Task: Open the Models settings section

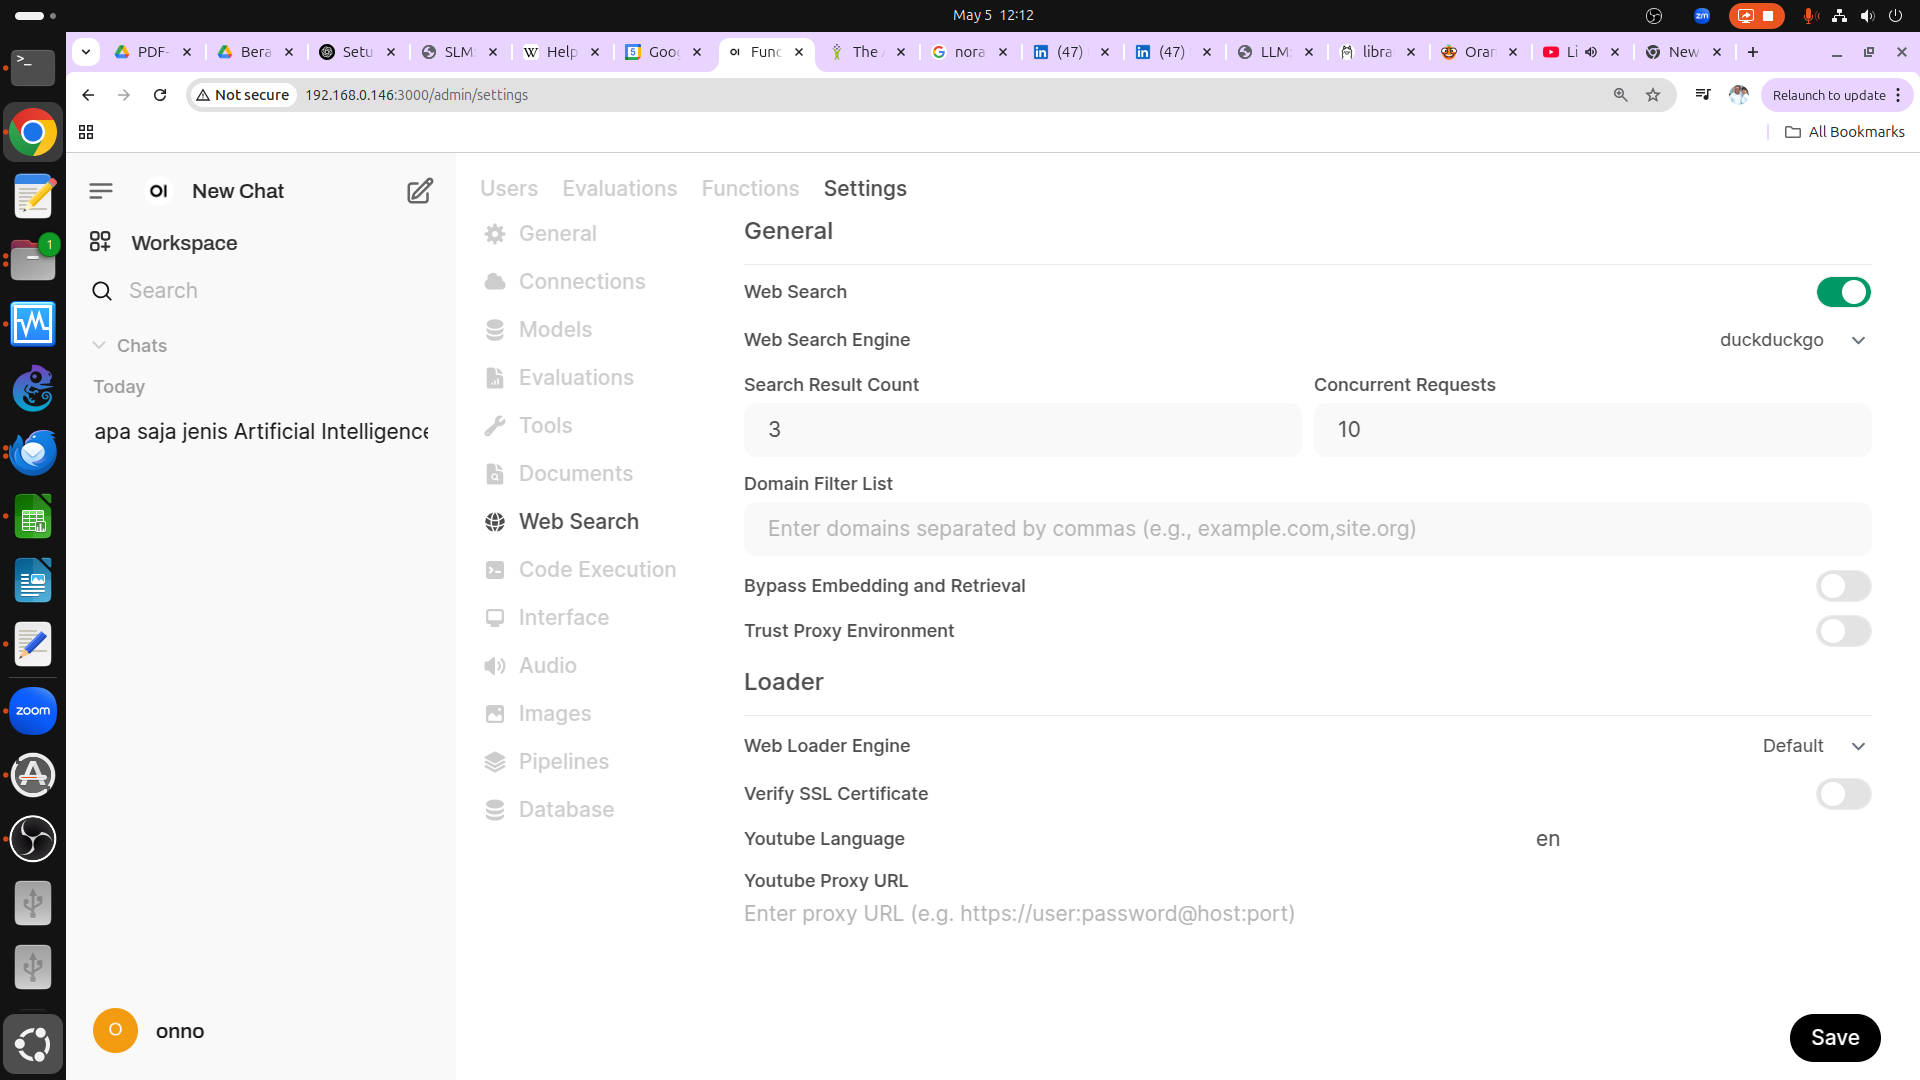Action: click(555, 330)
